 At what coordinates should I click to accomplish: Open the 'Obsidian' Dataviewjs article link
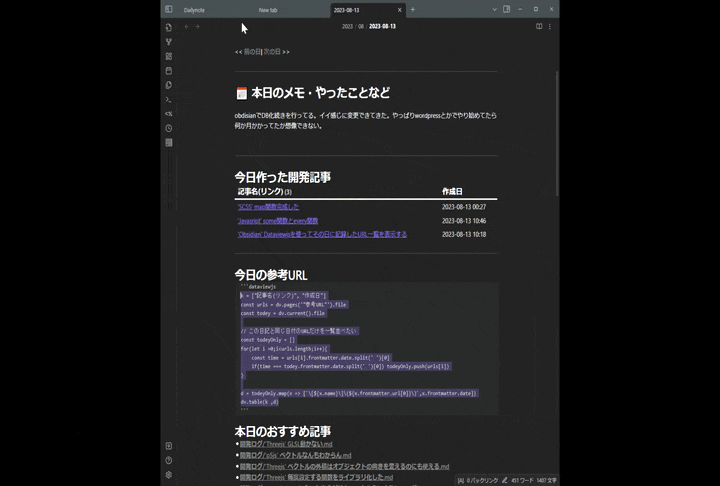coord(322,234)
